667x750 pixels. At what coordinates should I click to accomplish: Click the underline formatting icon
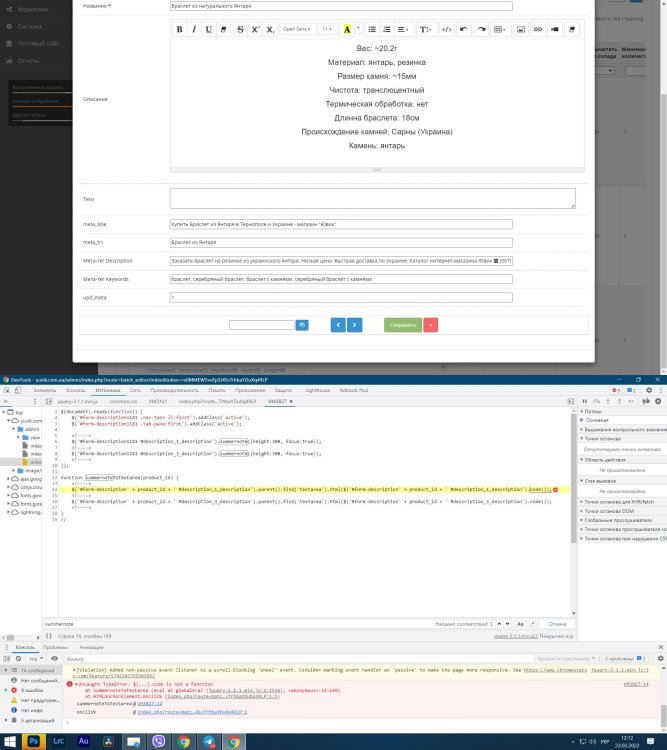209,30
